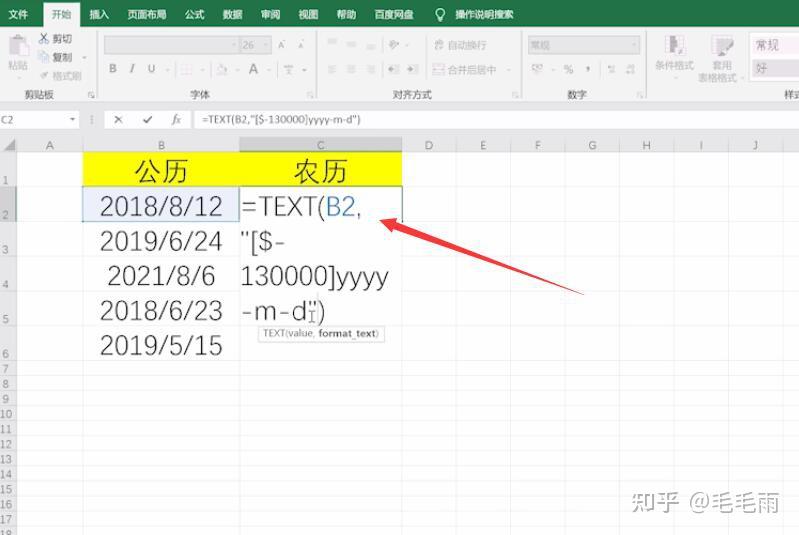Open the 公式 ribbon tab
The height and width of the screenshot is (535, 799).
pyautogui.click(x=194, y=14)
